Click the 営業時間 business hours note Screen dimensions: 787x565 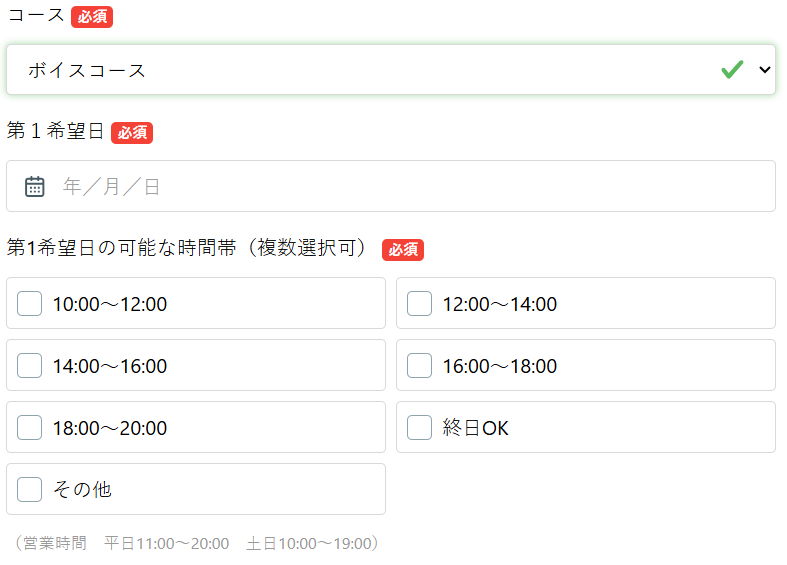pos(195,544)
